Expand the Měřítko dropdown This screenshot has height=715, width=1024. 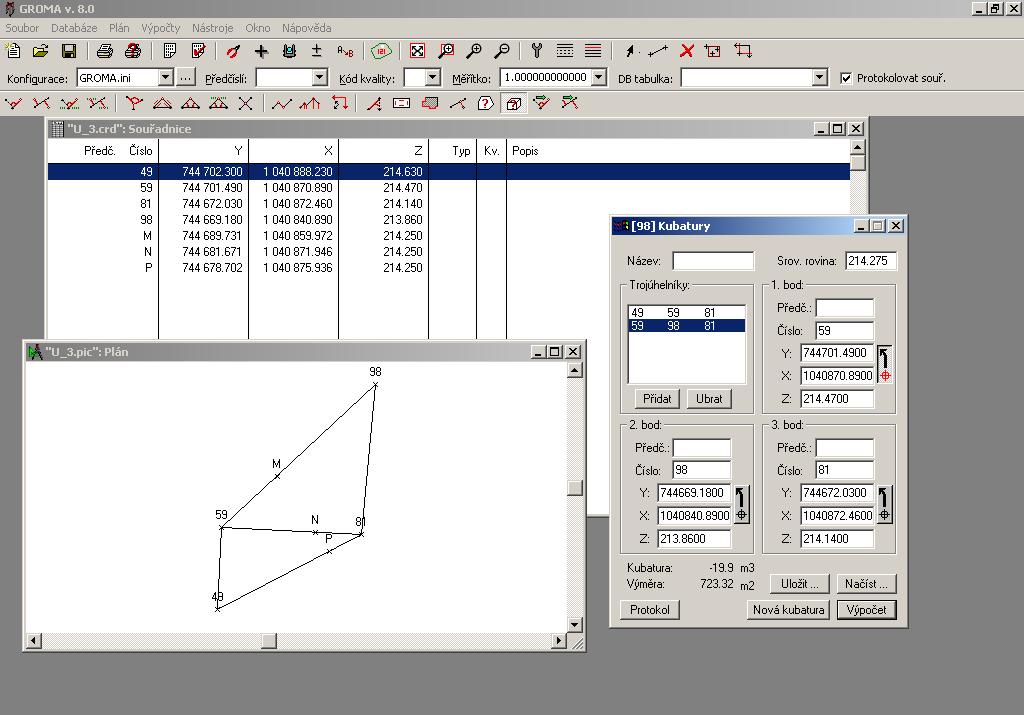599,78
